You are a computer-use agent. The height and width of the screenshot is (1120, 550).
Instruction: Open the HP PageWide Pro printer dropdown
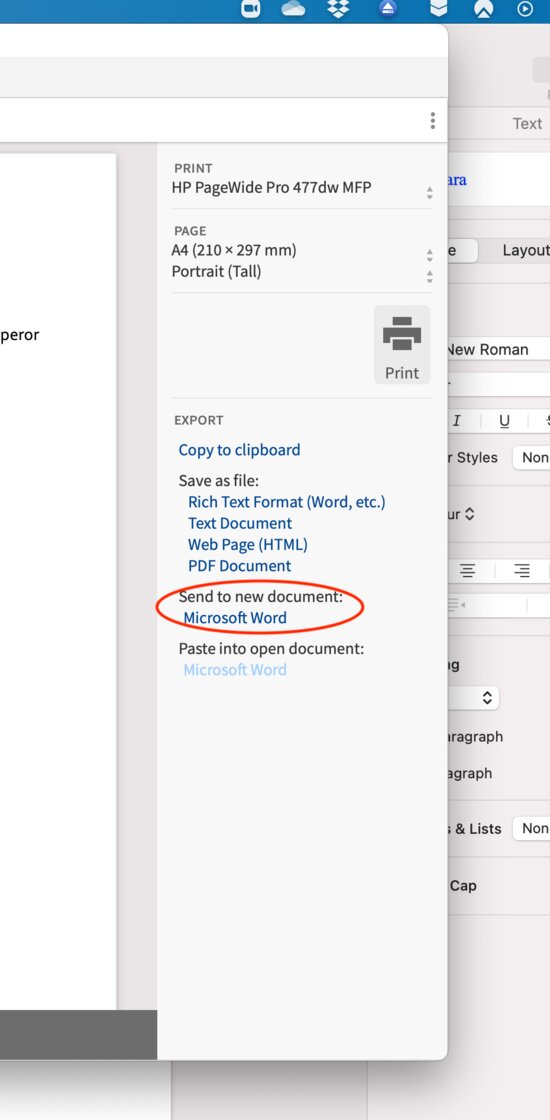[x=301, y=189]
